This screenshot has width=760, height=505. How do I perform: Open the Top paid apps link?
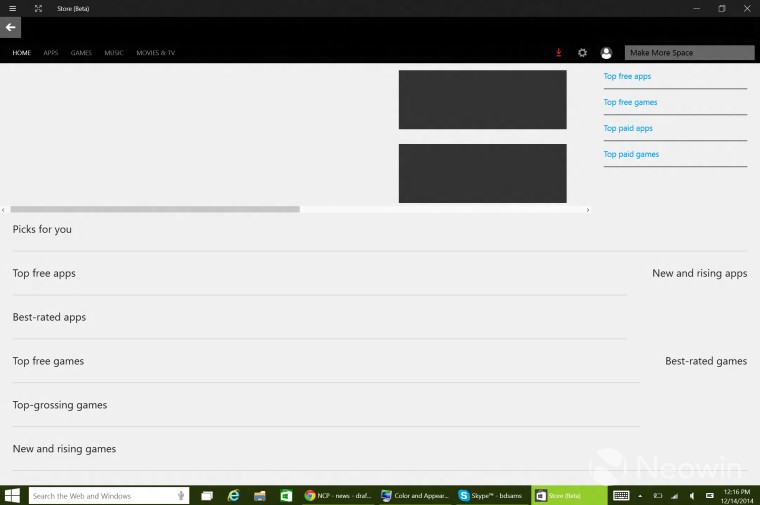coord(628,128)
